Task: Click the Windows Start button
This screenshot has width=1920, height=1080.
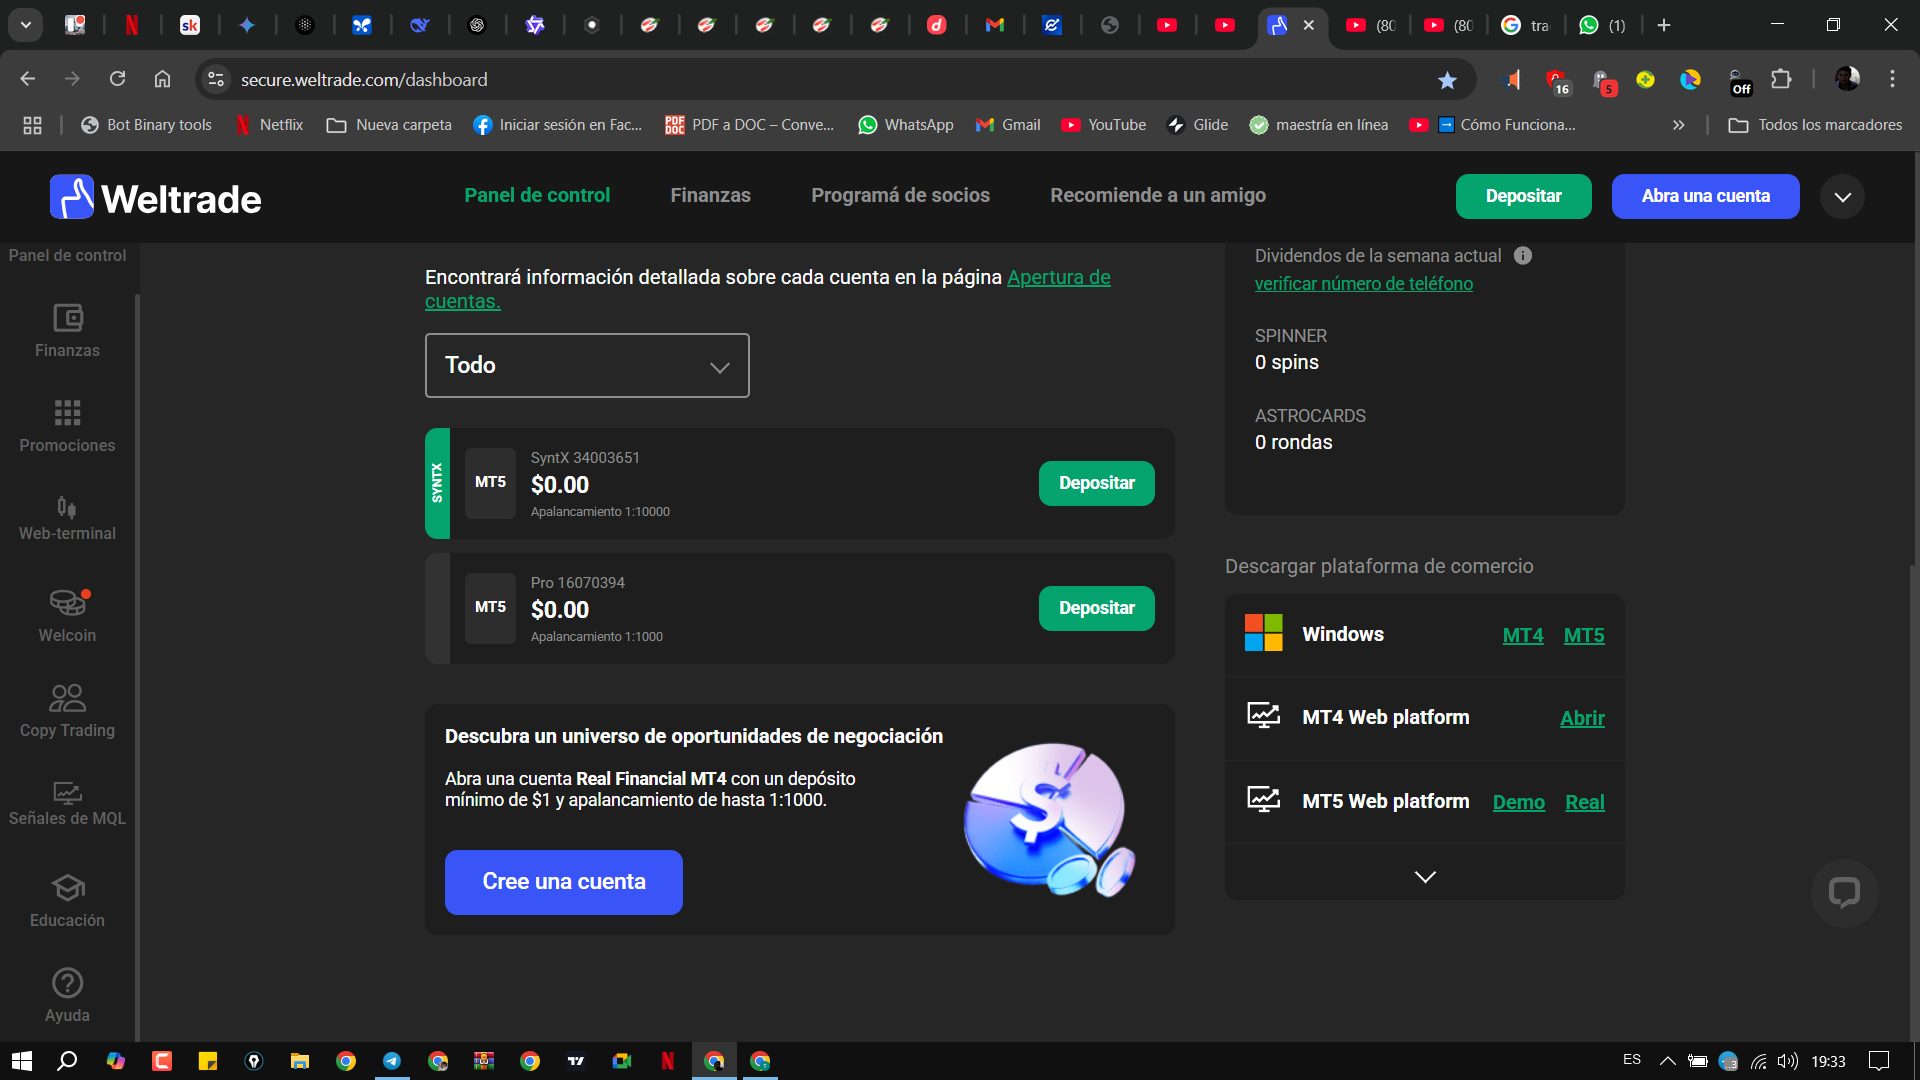Action: (x=22, y=1061)
